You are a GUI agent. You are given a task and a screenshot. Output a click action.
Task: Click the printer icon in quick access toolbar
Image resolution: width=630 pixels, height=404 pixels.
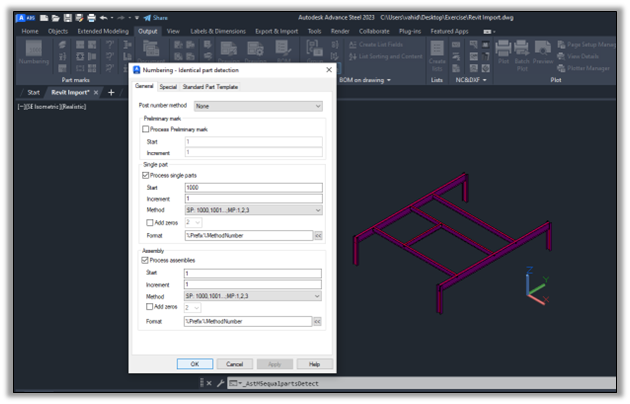[x=91, y=18]
